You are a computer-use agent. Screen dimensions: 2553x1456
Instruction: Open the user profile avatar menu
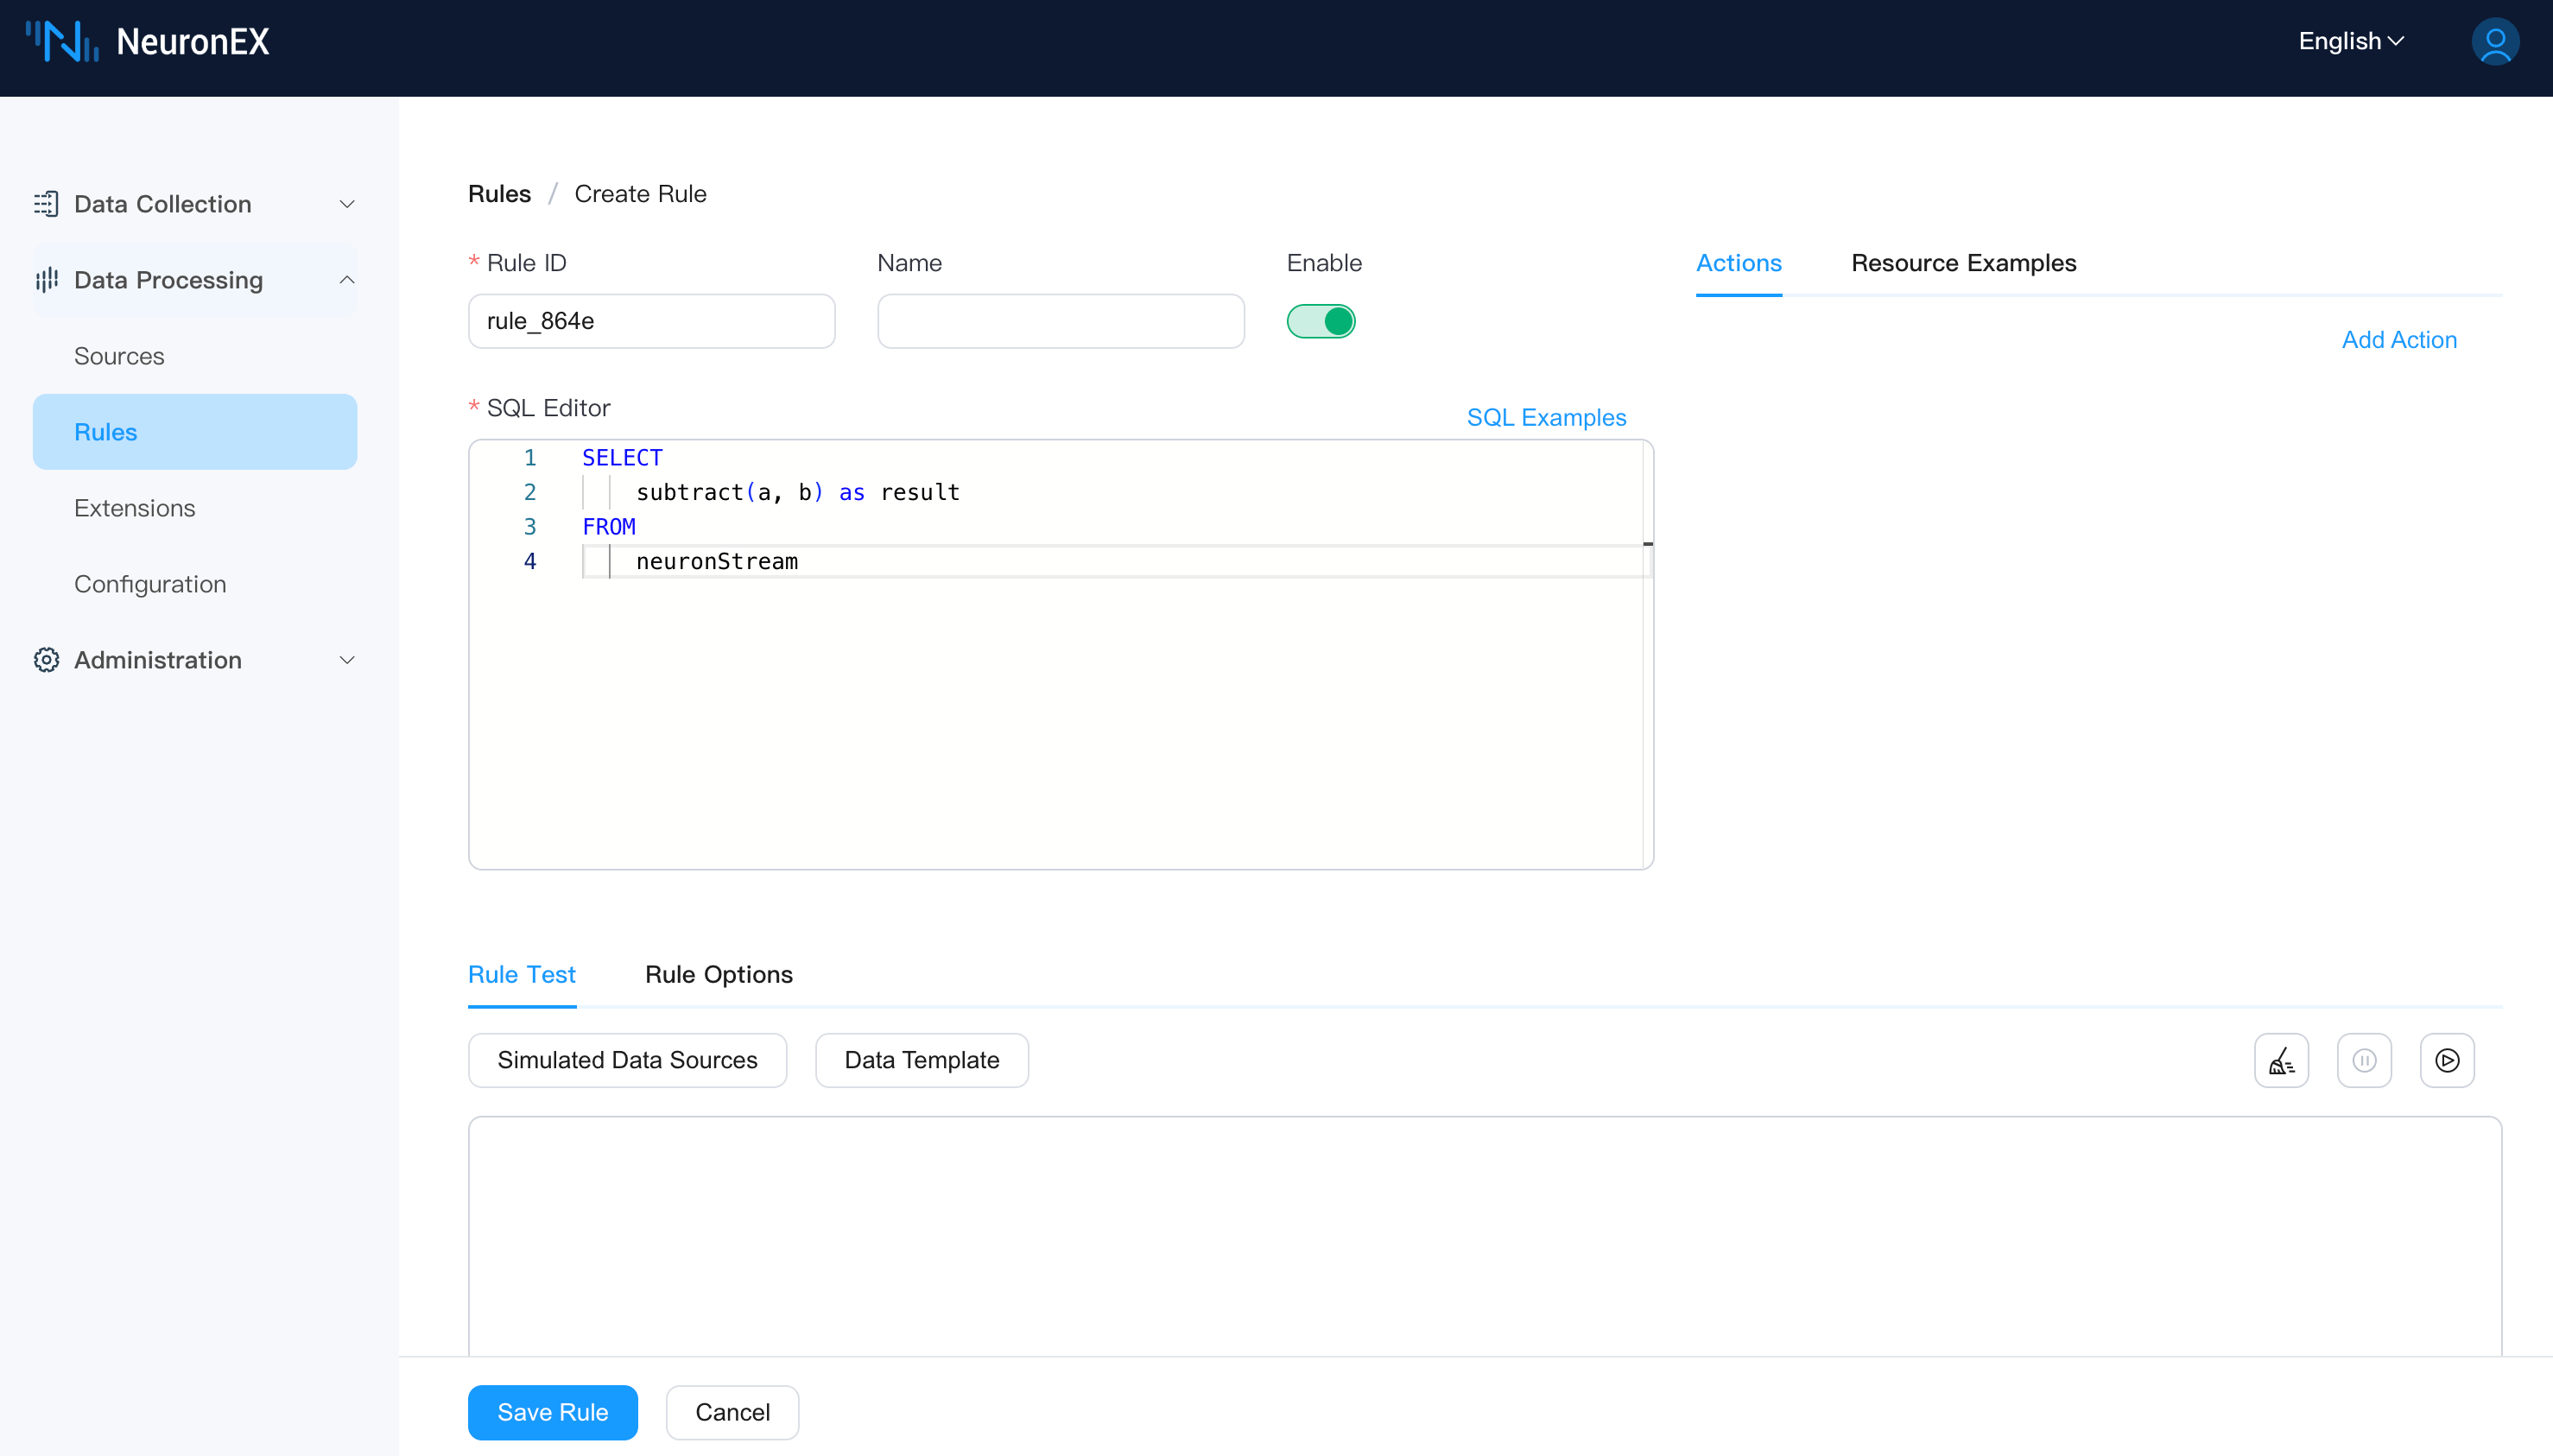[2494, 41]
